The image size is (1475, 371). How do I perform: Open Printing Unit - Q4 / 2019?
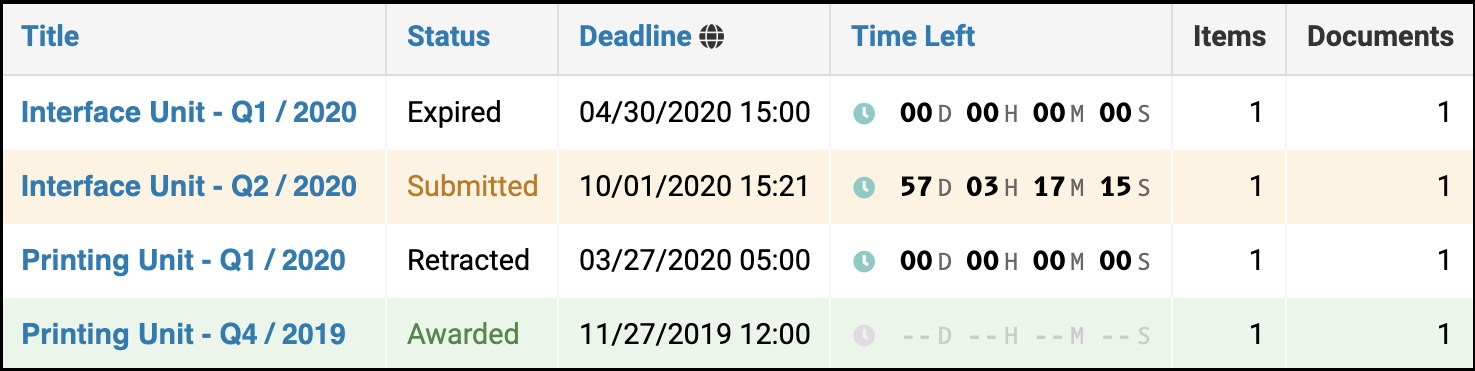coord(184,334)
